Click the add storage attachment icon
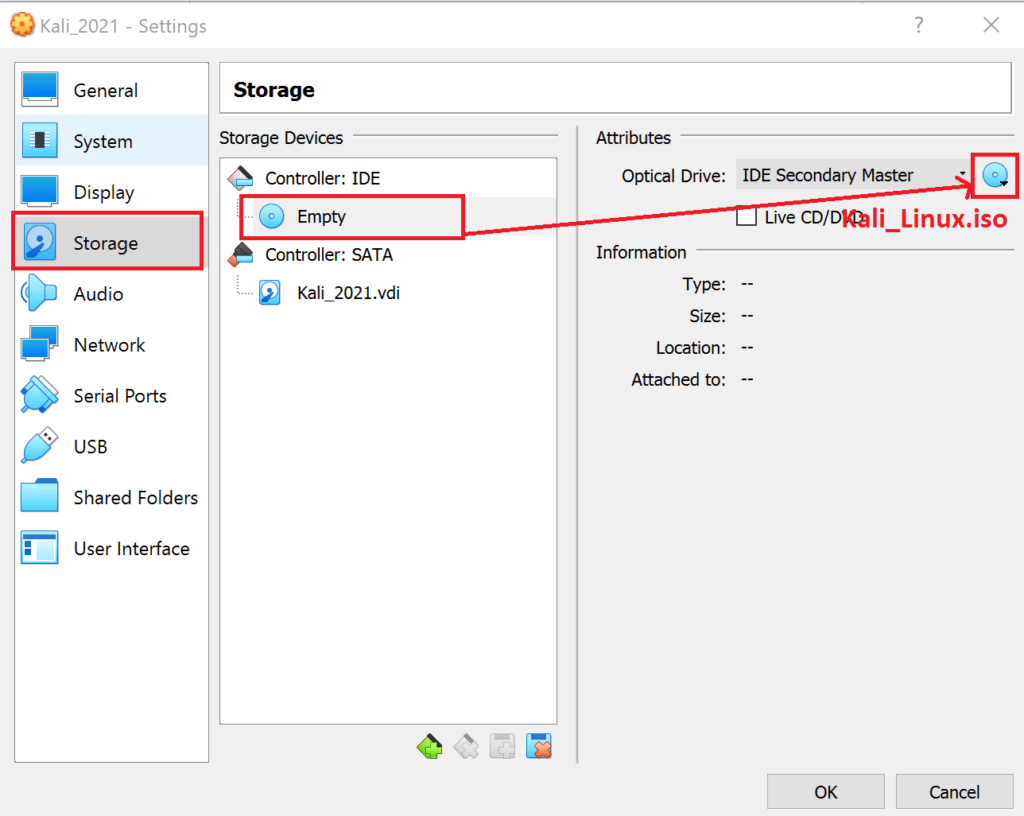This screenshot has width=1024, height=816. click(502, 746)
